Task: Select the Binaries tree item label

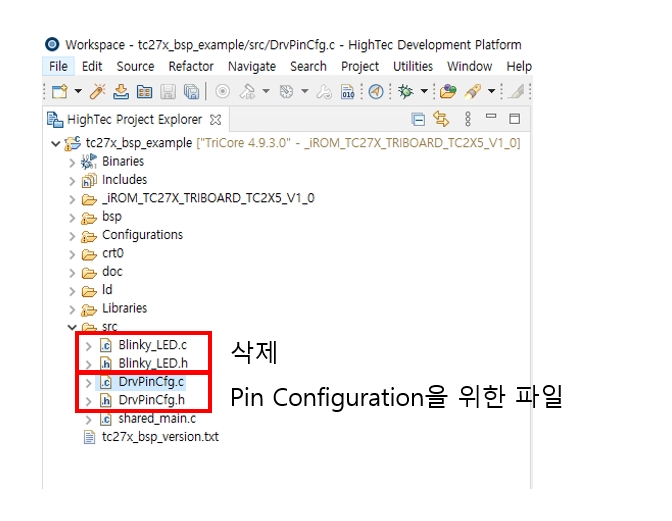Action: coord(123,162)
